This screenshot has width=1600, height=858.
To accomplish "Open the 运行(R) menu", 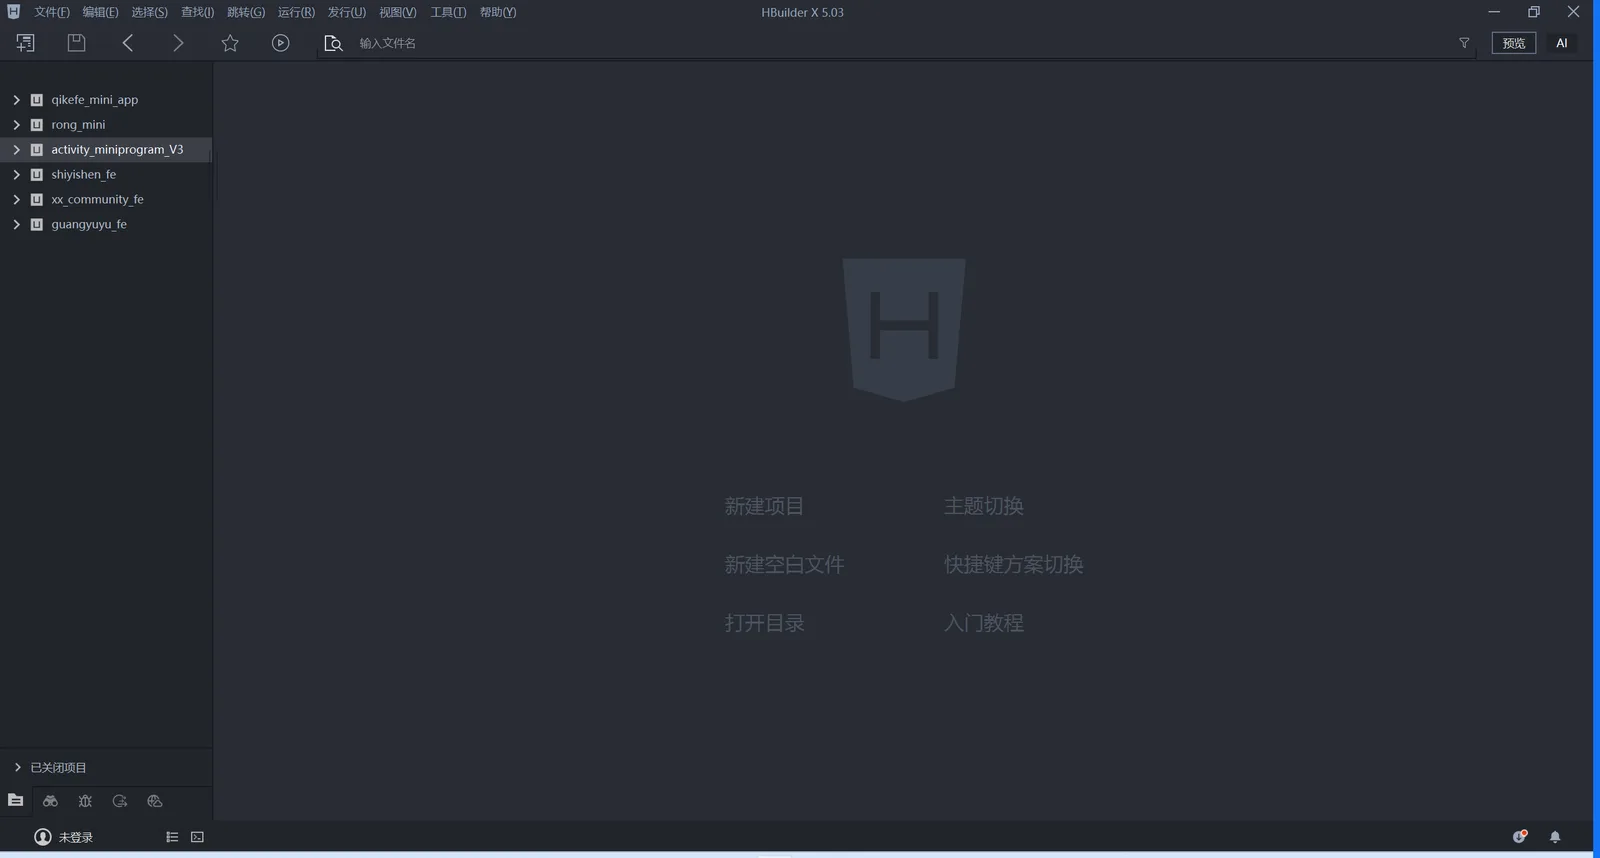I will 296,12.
